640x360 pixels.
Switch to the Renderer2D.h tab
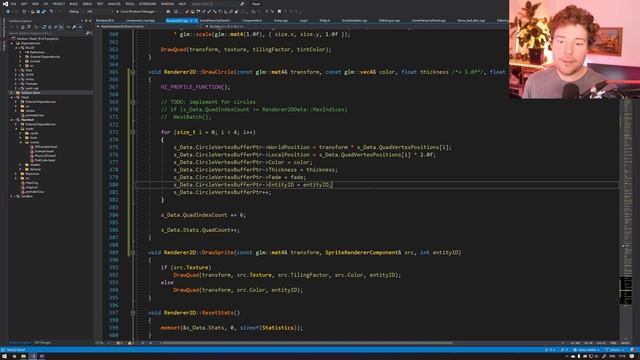[x=105, y=20]
